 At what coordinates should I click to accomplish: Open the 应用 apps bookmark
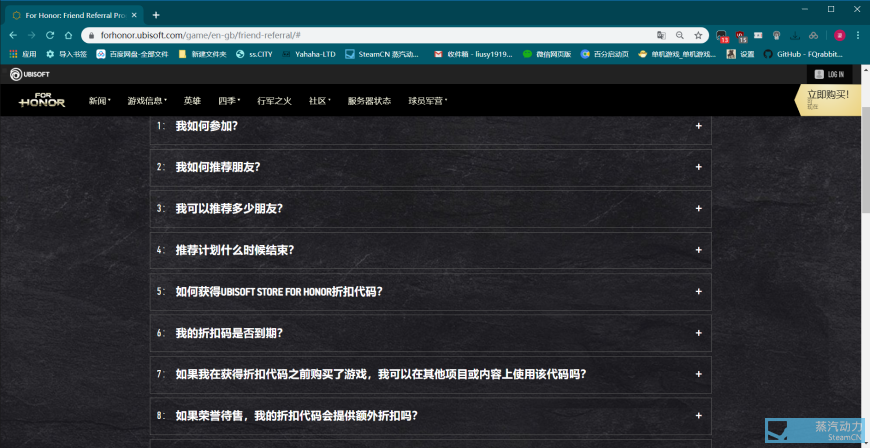(23, 54)
